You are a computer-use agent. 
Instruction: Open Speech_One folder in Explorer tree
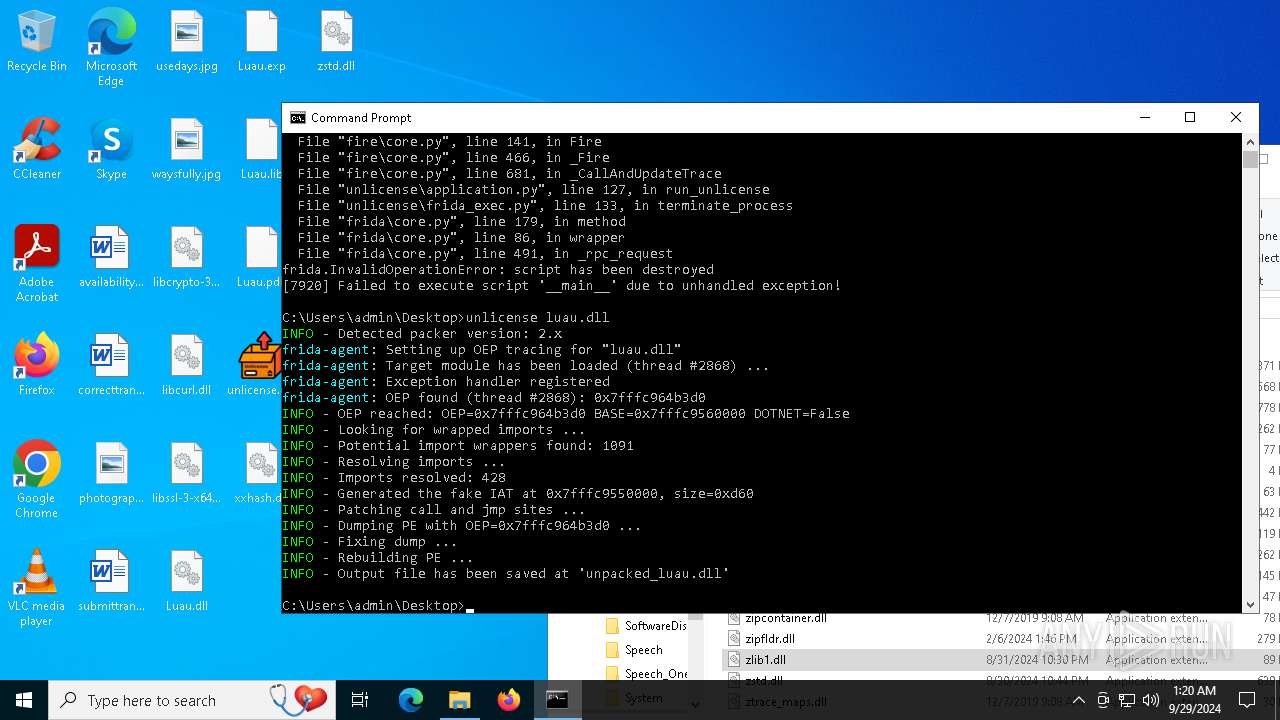pyautogui.click(x=646, y=674)
